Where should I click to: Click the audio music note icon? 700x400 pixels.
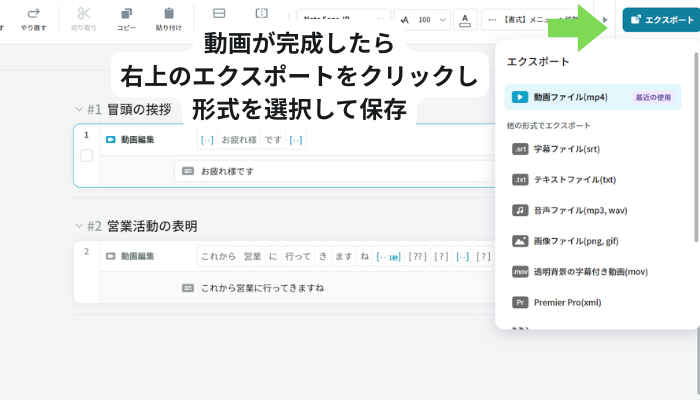(x=520, y=210)
